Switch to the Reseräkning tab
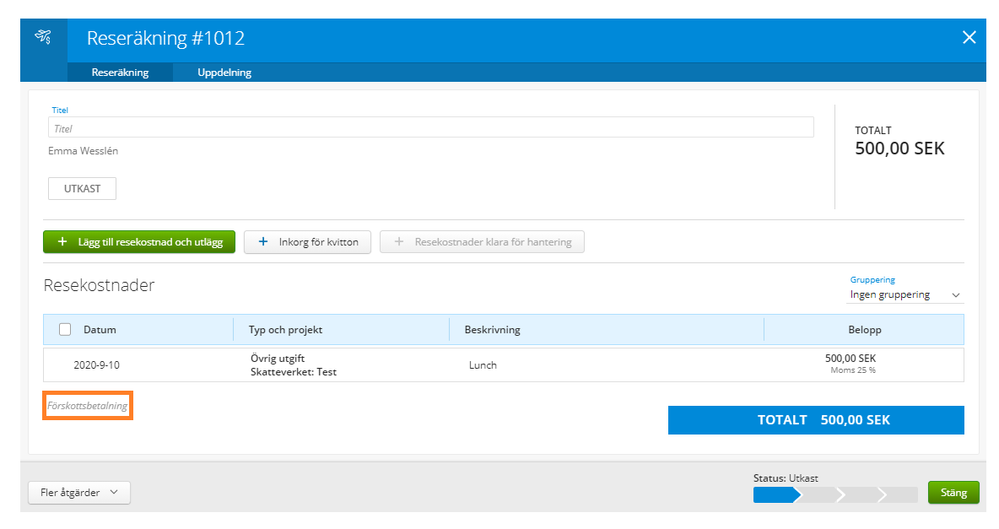This screenshot has height=529, width=999. (x=120, y=72)
